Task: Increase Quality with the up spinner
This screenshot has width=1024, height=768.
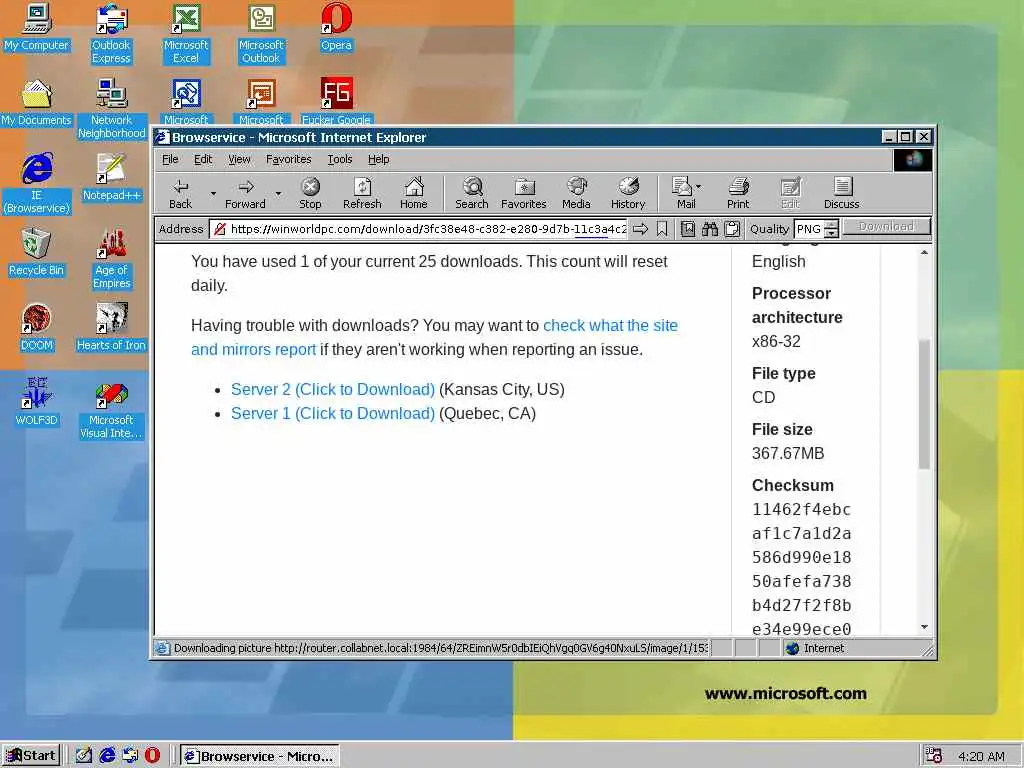Action: coord(831,225)
